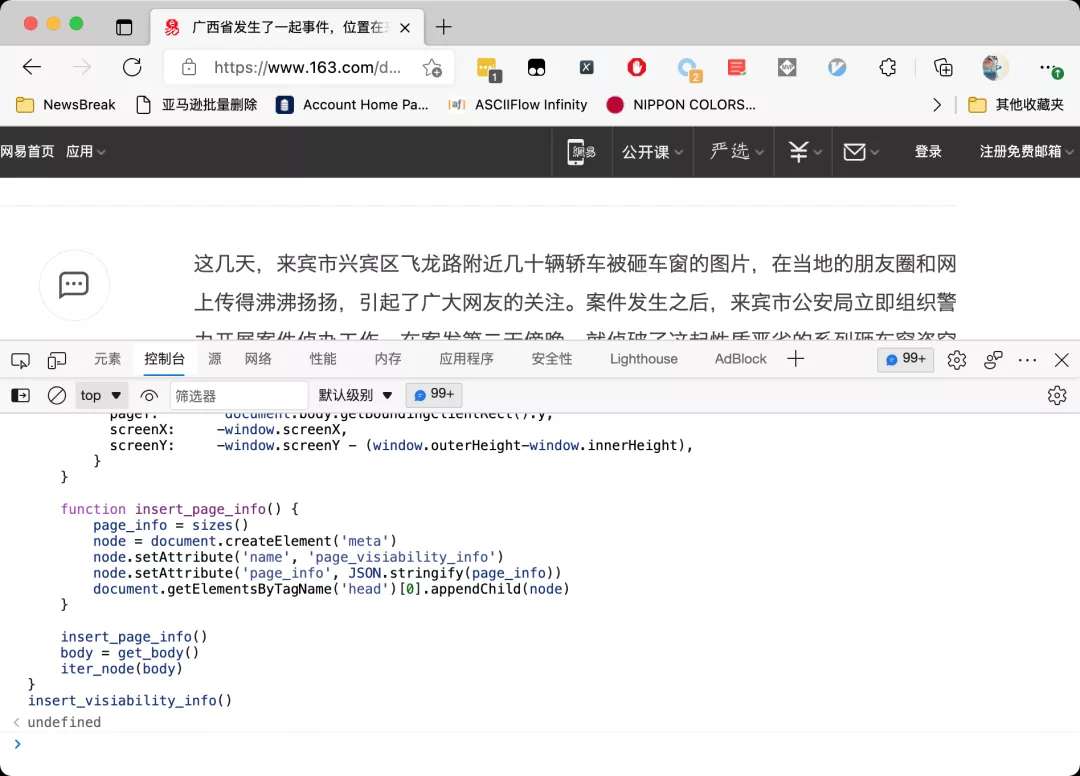Toggle live expression eye icon
Image resolution: width=1080 pixels, height=776 pixels.
(149, 395)
